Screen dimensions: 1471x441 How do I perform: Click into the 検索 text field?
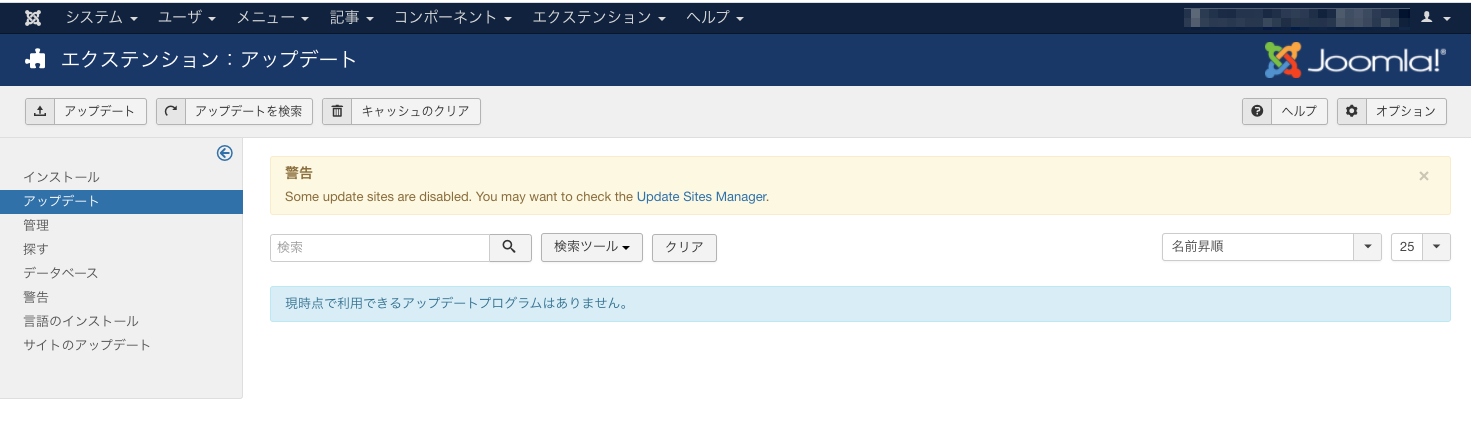coord(379,247)
